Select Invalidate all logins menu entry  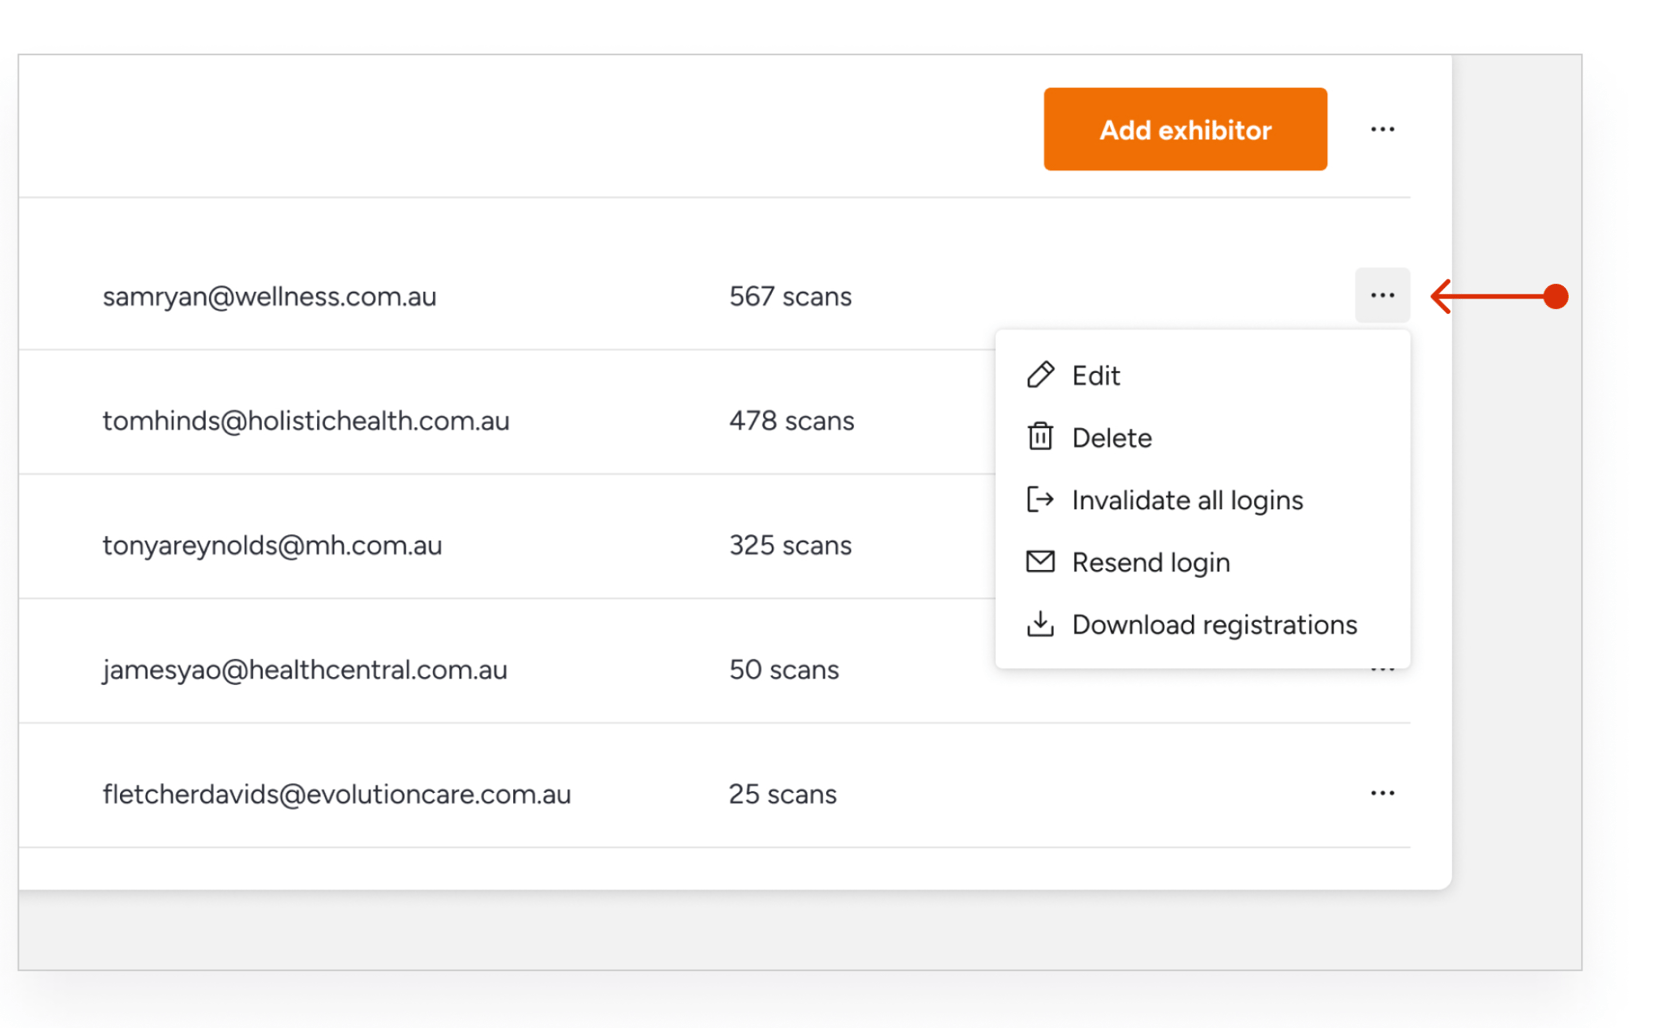(x=1202, y=499)
